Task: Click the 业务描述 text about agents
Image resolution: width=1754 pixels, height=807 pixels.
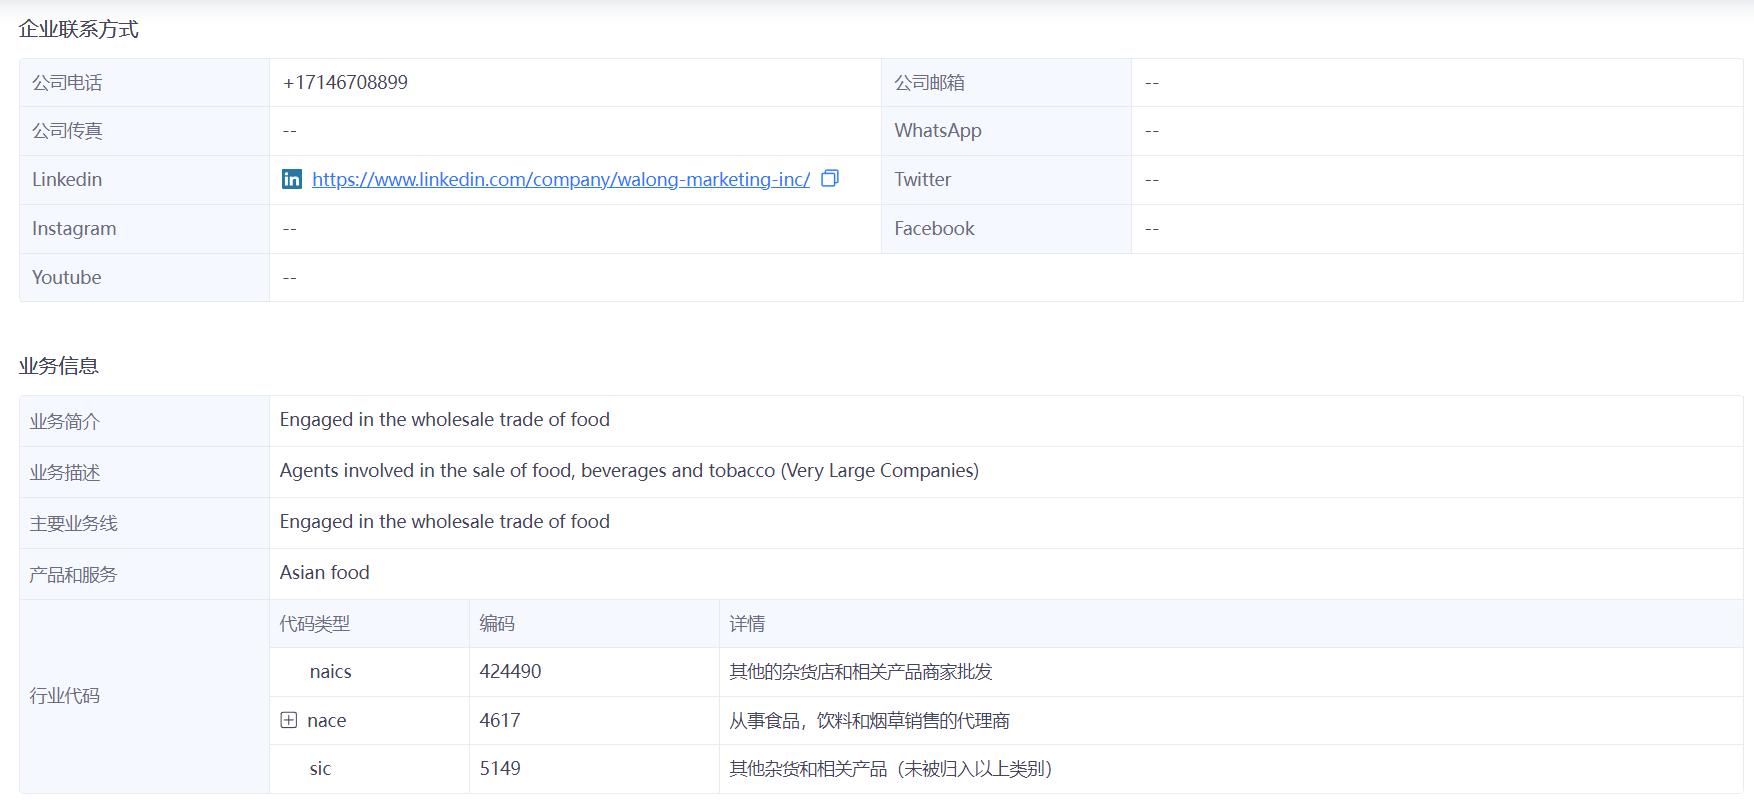Action: 628,470
